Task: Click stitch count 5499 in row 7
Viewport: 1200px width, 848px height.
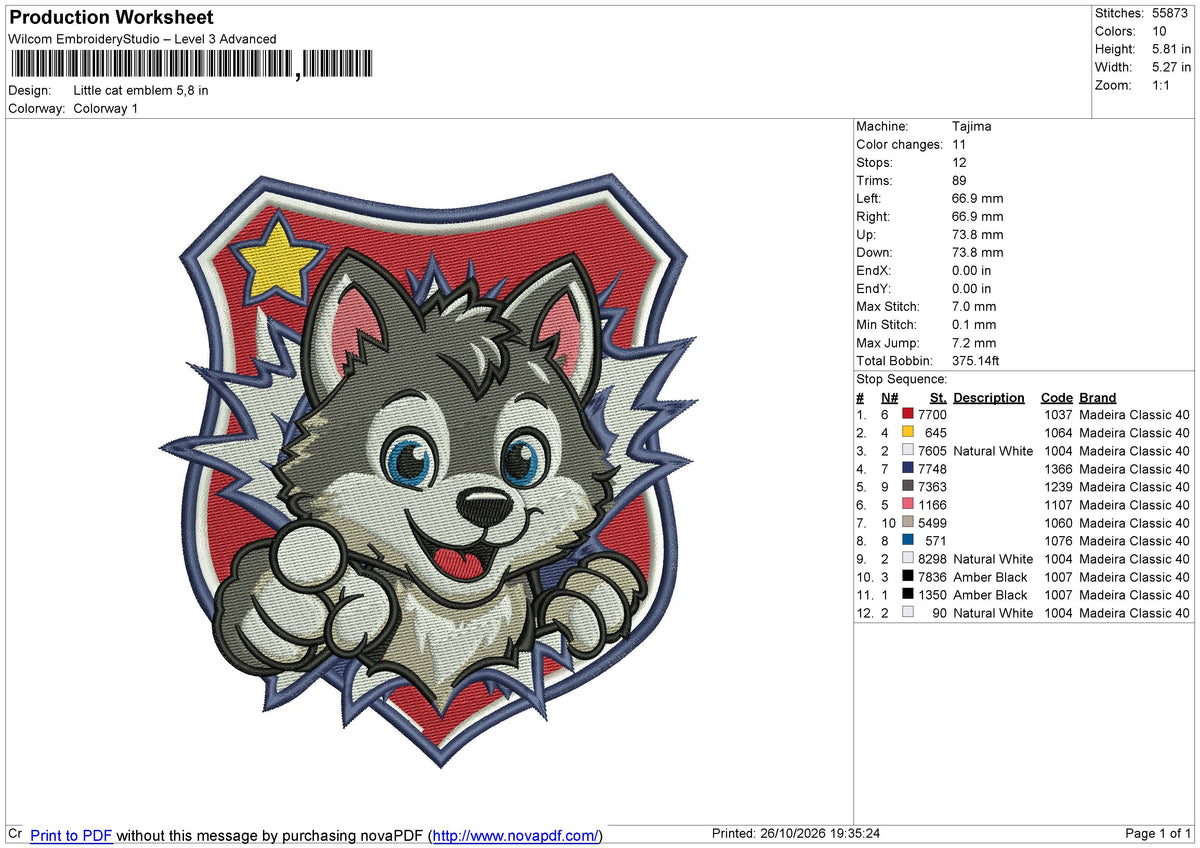Action: click(932, 522)
